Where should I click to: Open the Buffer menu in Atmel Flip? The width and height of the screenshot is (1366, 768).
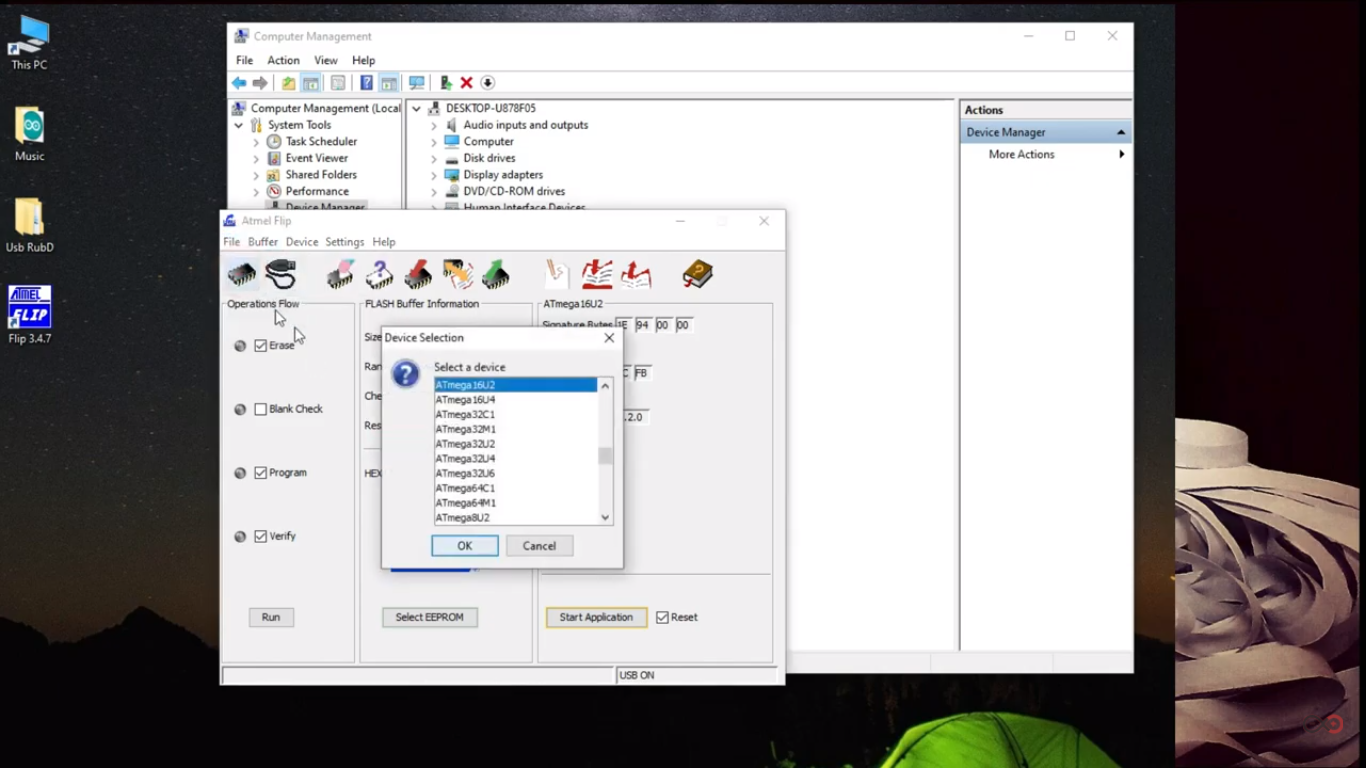coord(263,242)
